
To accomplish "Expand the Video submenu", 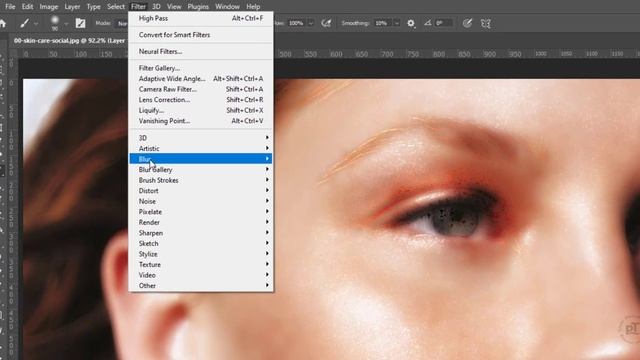I will coord(201,275).
